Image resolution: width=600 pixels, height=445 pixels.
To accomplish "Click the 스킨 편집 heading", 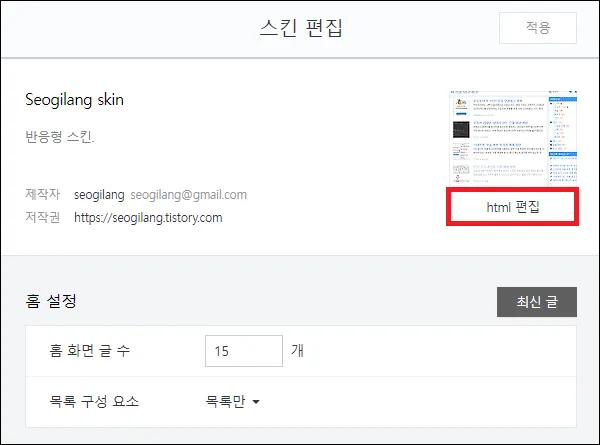I will click(x=301, y=28).
